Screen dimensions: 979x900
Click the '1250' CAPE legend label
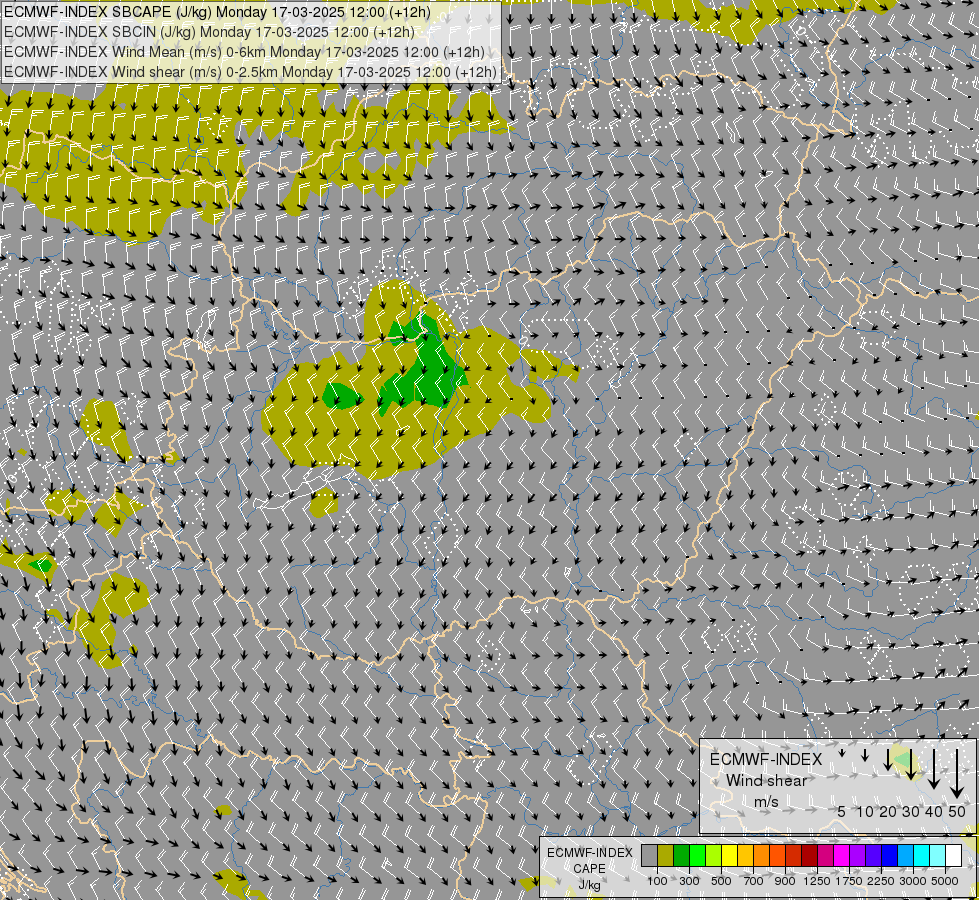coord(817,881)
